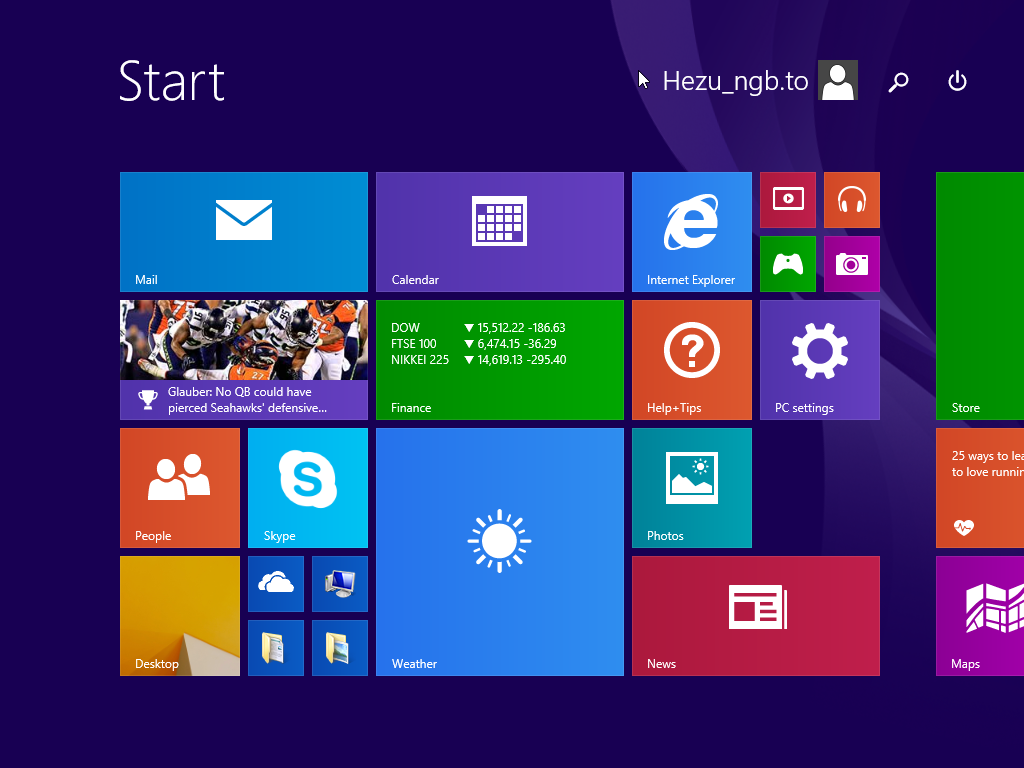Open the People tile

179,487
